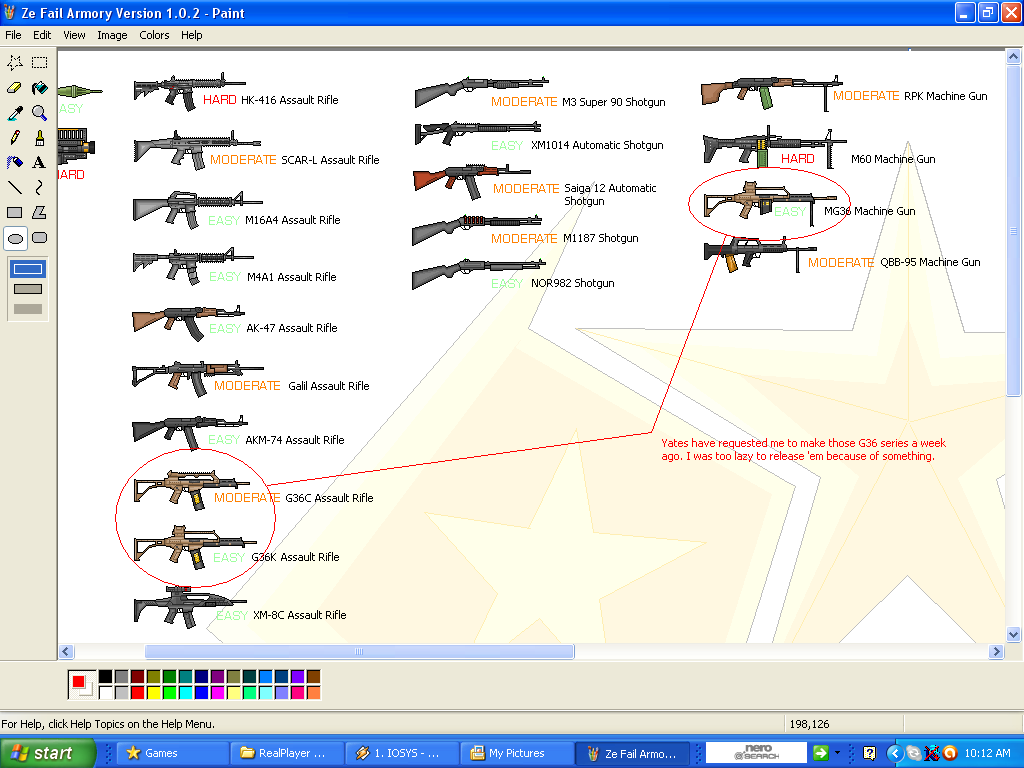
Task: Open the Nero search dropdown arrow
Action: tap(837, 753)
